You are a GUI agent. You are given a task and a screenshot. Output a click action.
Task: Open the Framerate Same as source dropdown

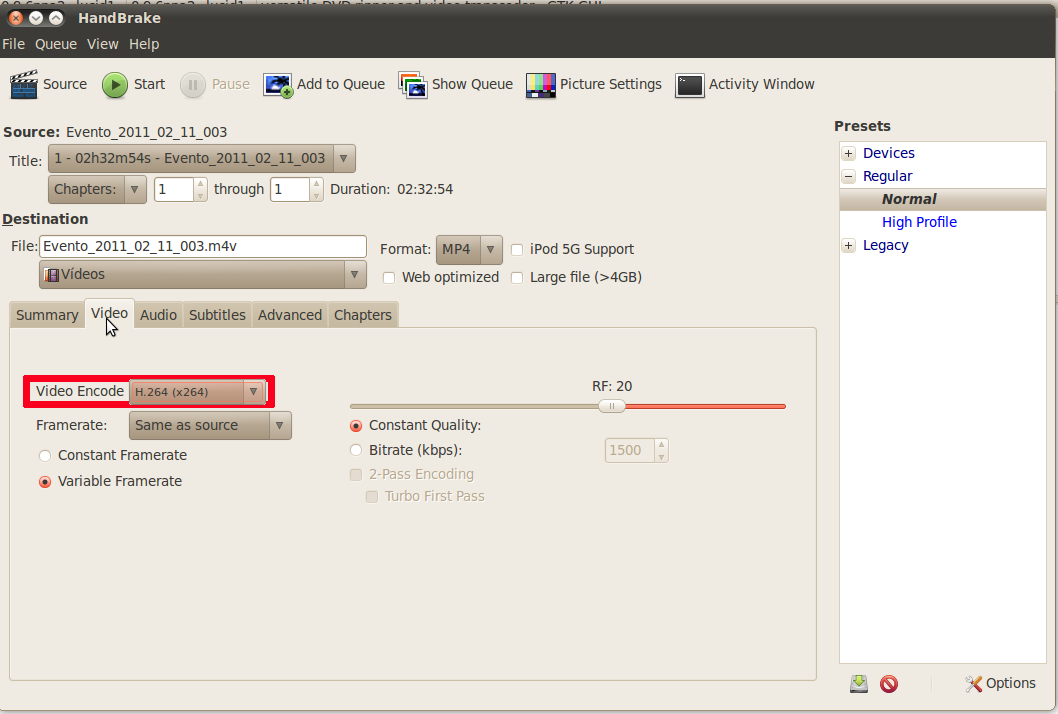(x=210, y=426)
